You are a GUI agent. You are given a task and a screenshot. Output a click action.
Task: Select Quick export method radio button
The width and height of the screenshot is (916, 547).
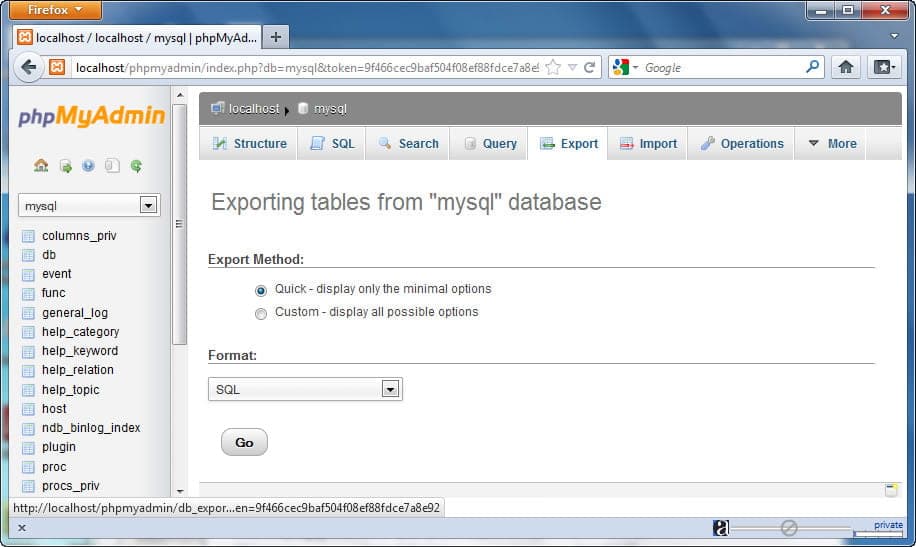(261, 290)
